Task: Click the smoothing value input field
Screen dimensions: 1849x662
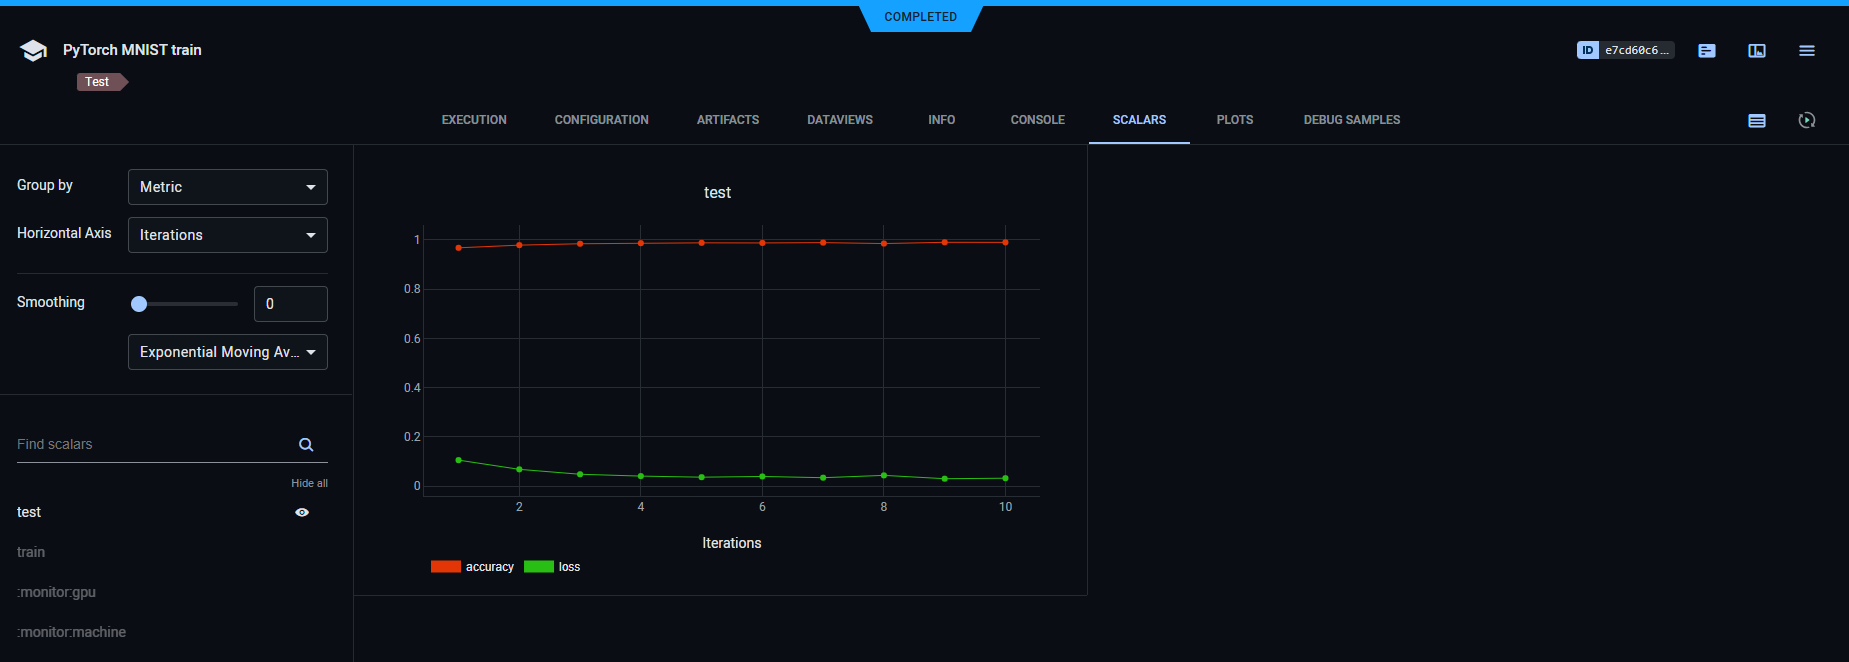Action: 291,304
